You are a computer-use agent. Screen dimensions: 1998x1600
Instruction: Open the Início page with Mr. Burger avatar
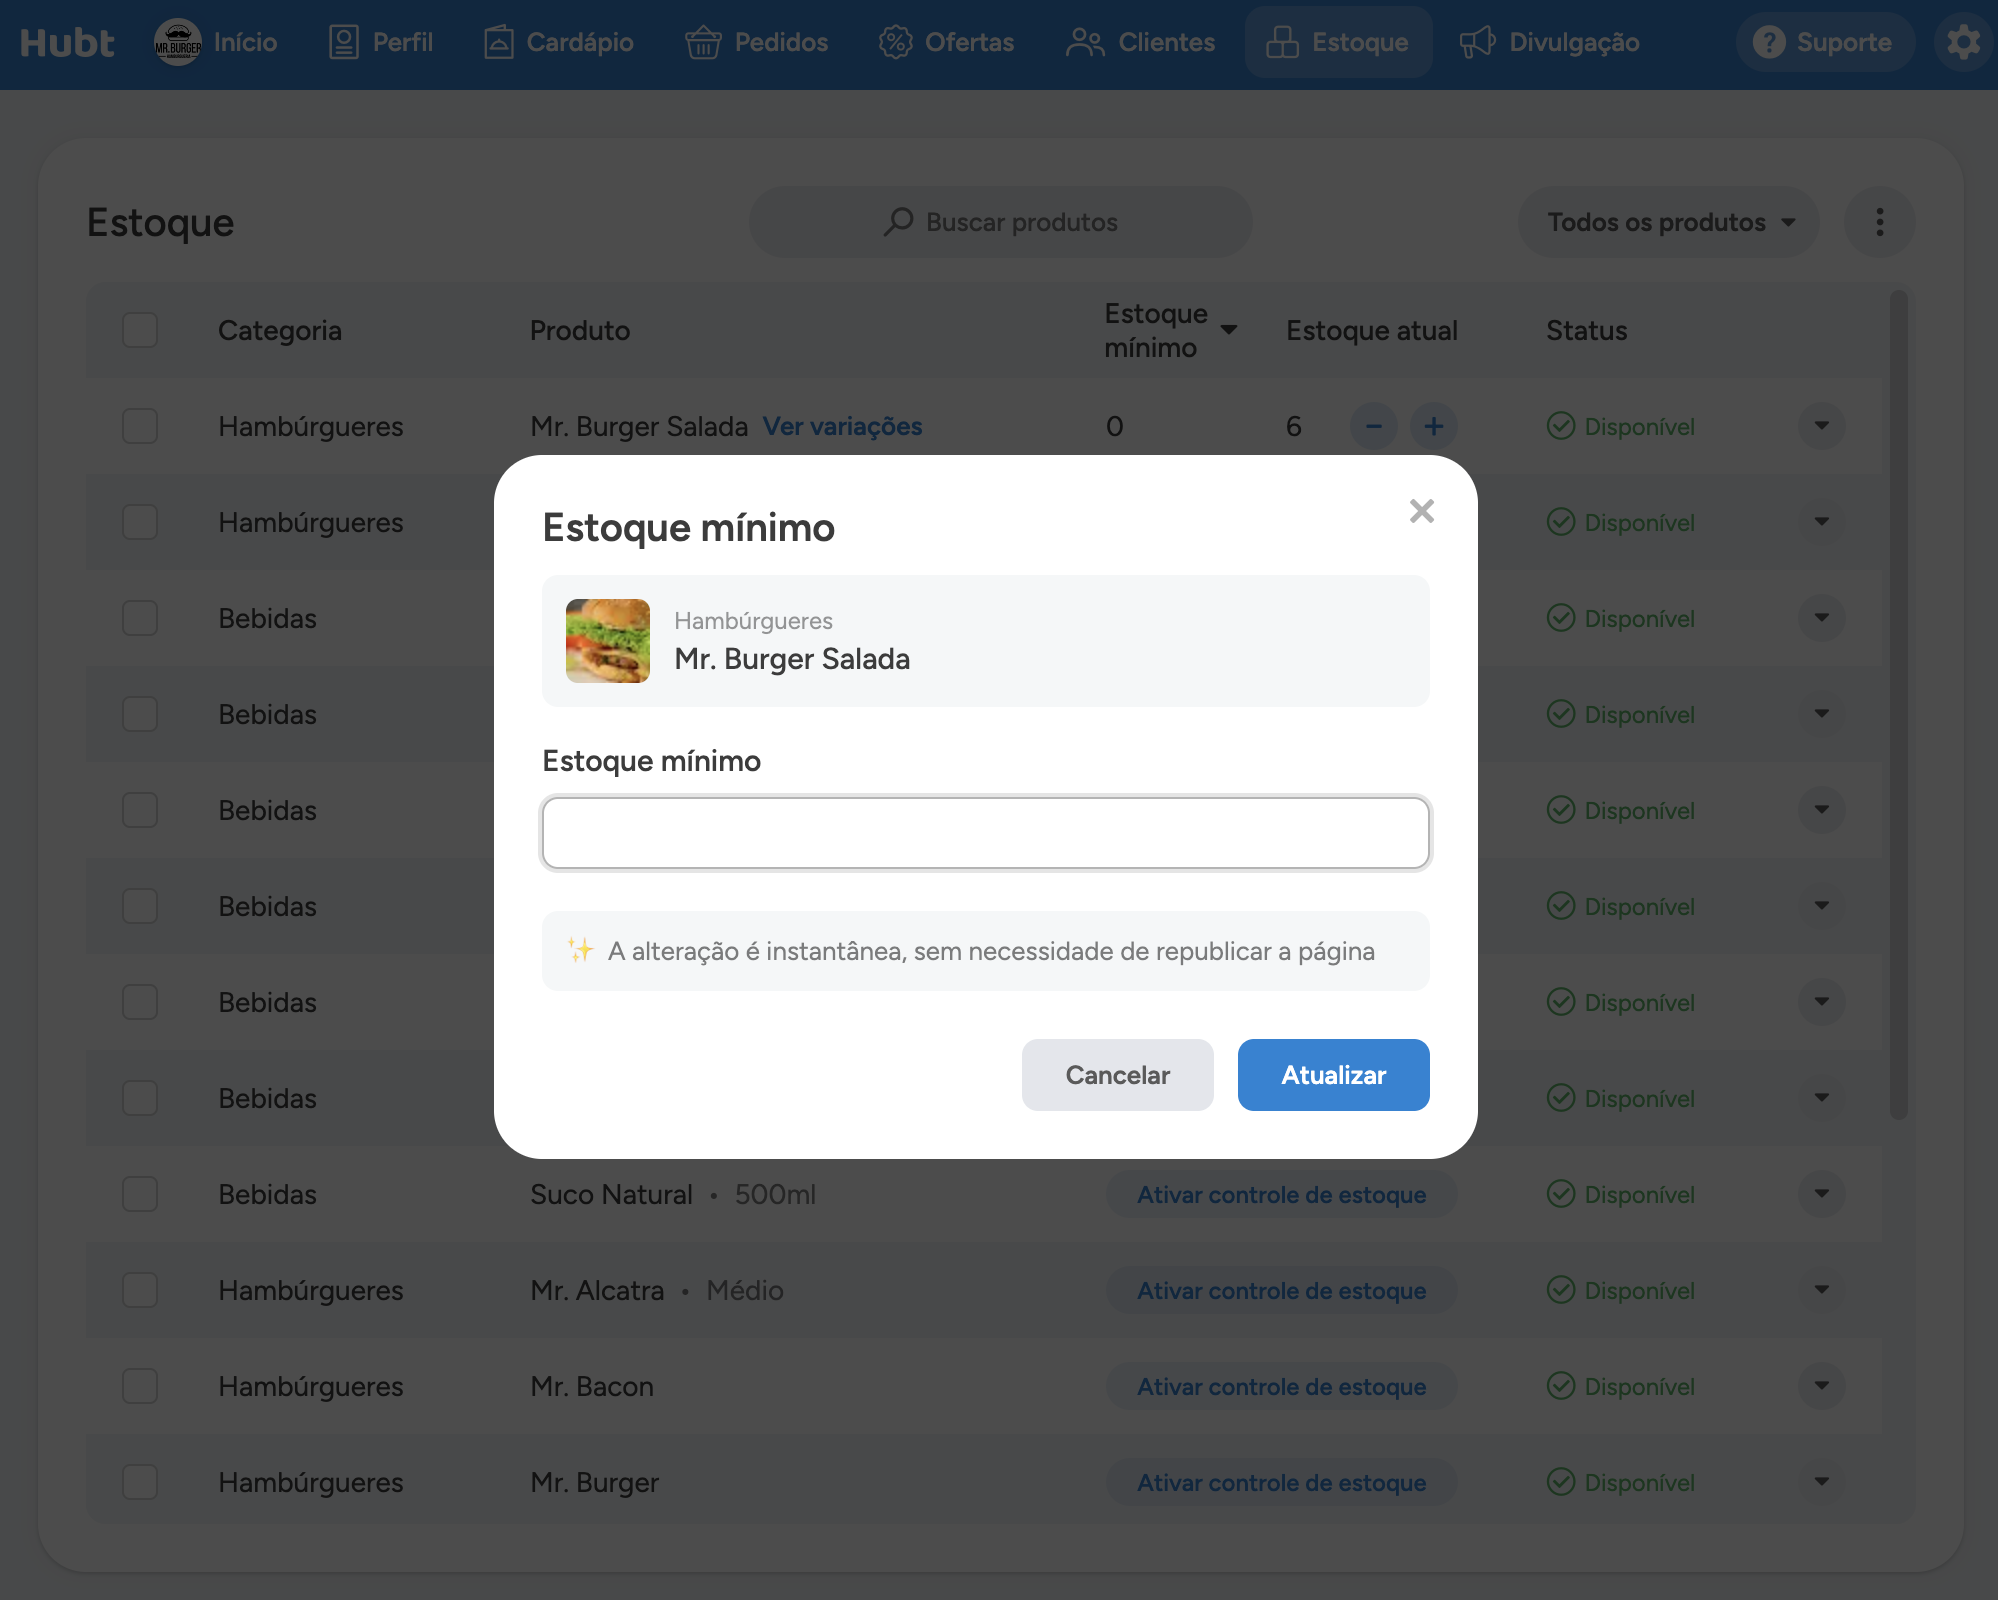(216, 42)
